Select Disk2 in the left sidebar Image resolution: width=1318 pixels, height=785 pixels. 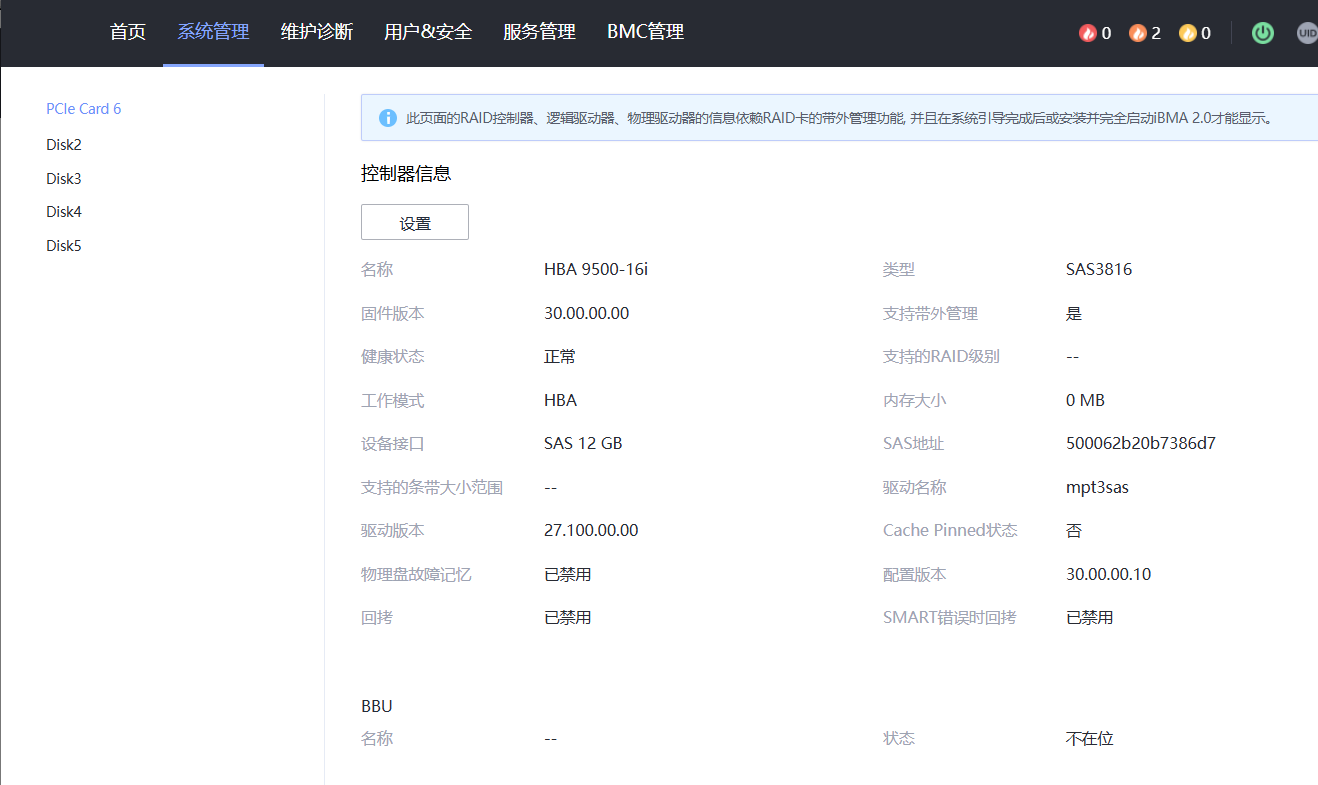(63, 144)
